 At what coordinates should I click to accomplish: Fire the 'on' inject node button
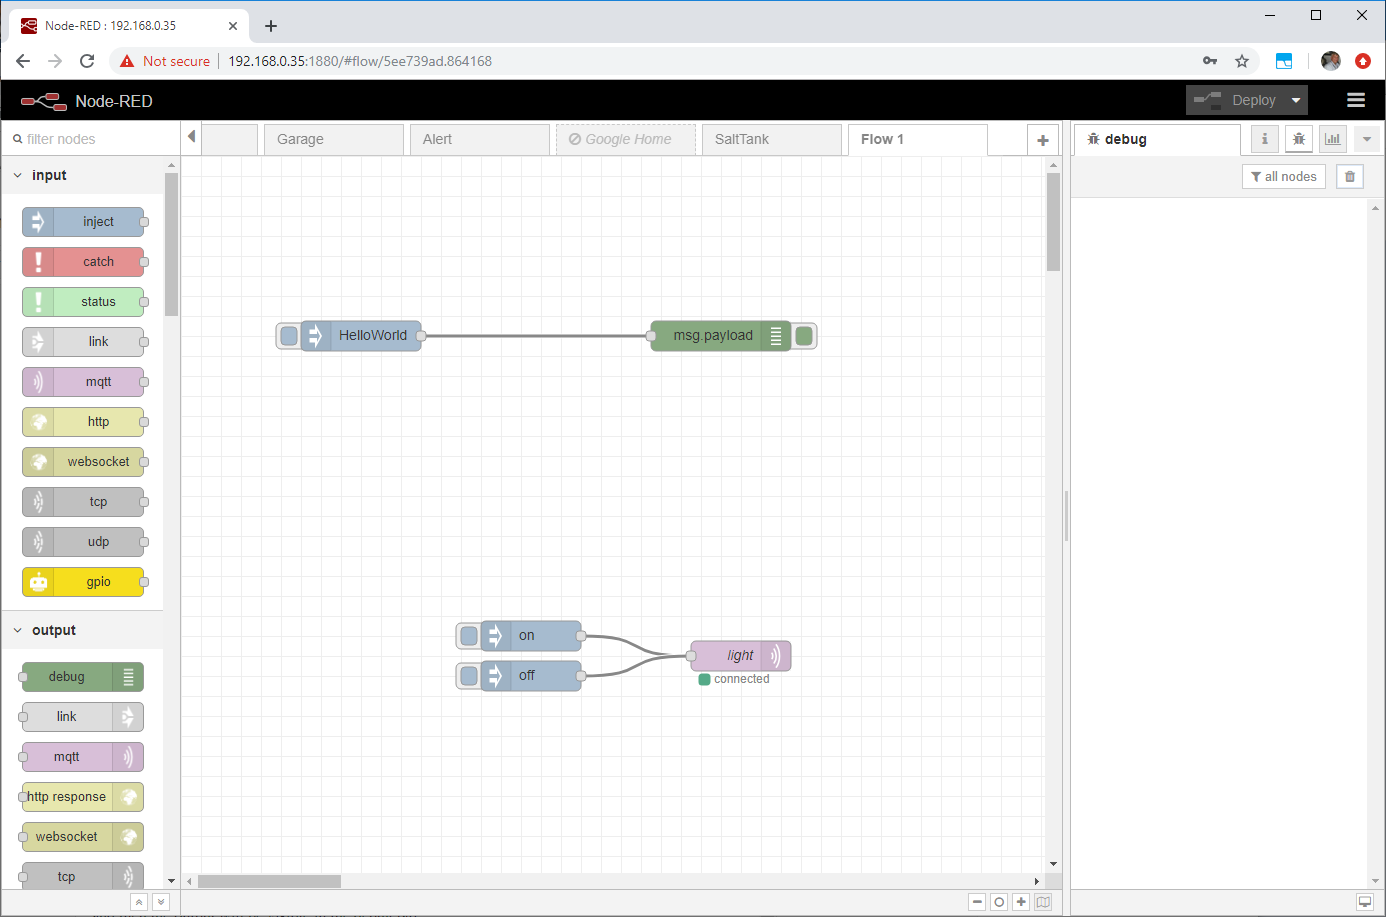pyautogui.click(x=468, y=636)
